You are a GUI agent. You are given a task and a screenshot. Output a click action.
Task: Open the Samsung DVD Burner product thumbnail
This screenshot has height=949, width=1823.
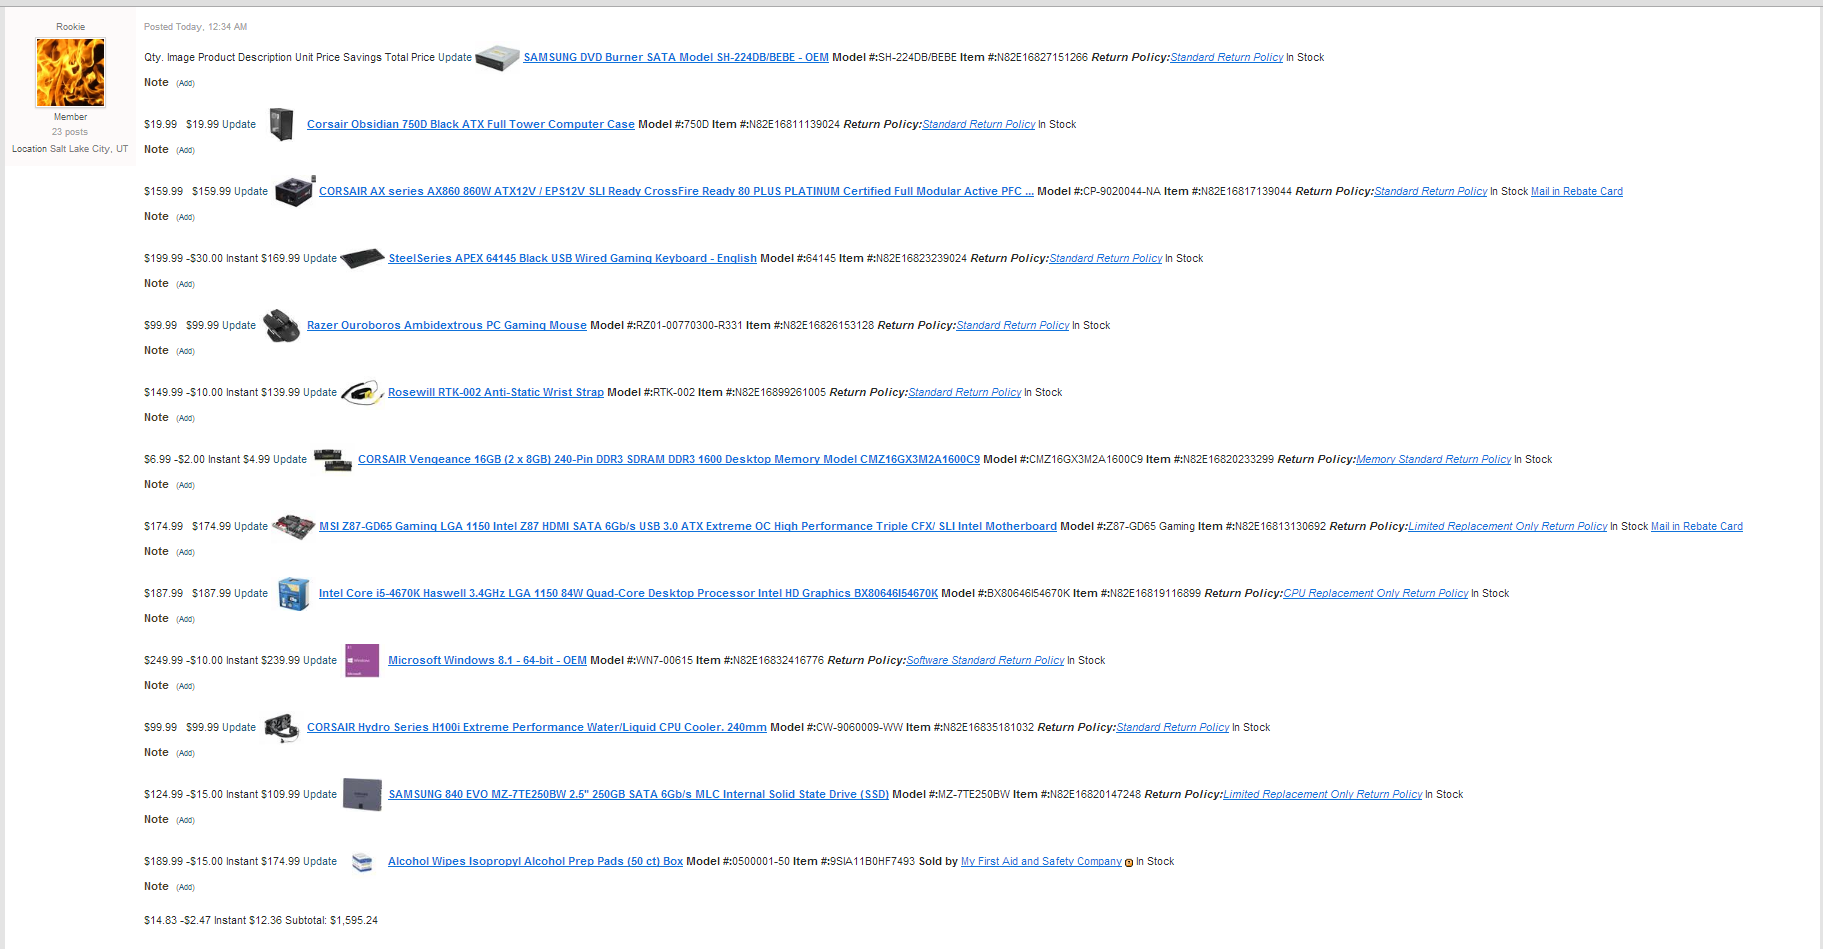(x=497, y=58)
